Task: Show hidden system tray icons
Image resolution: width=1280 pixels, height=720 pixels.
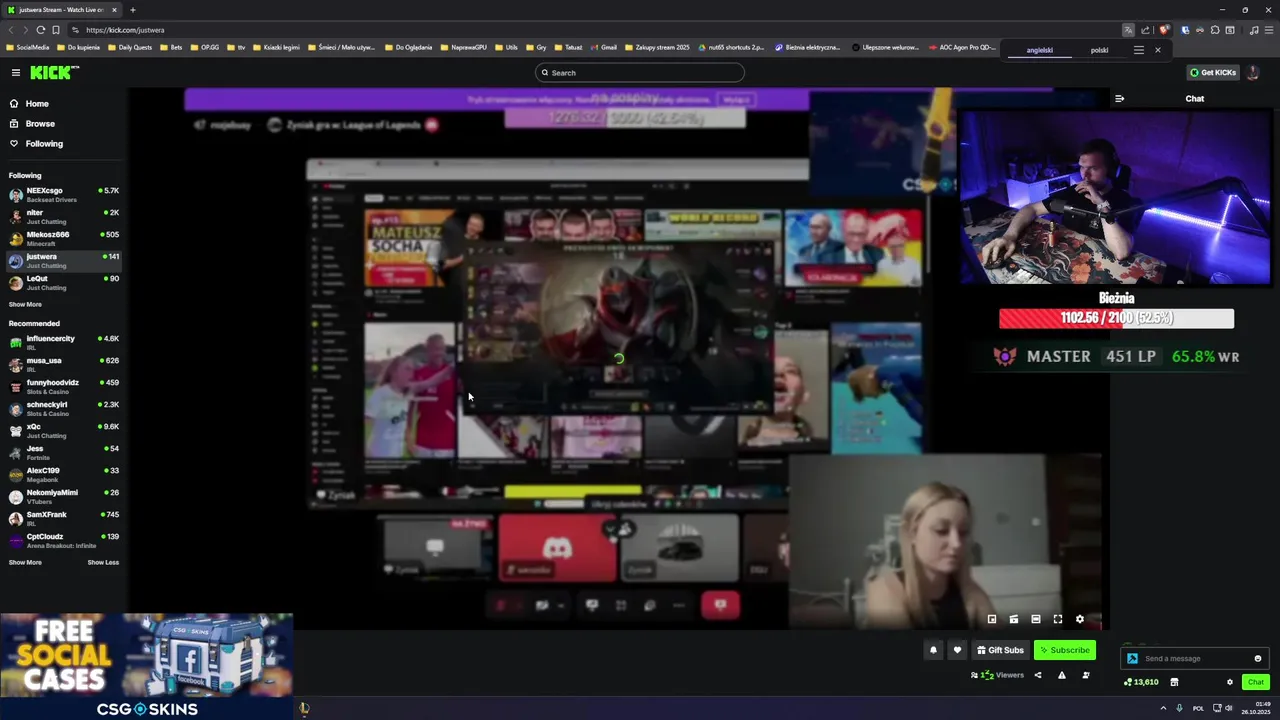Action: (x=1163, y=708)
